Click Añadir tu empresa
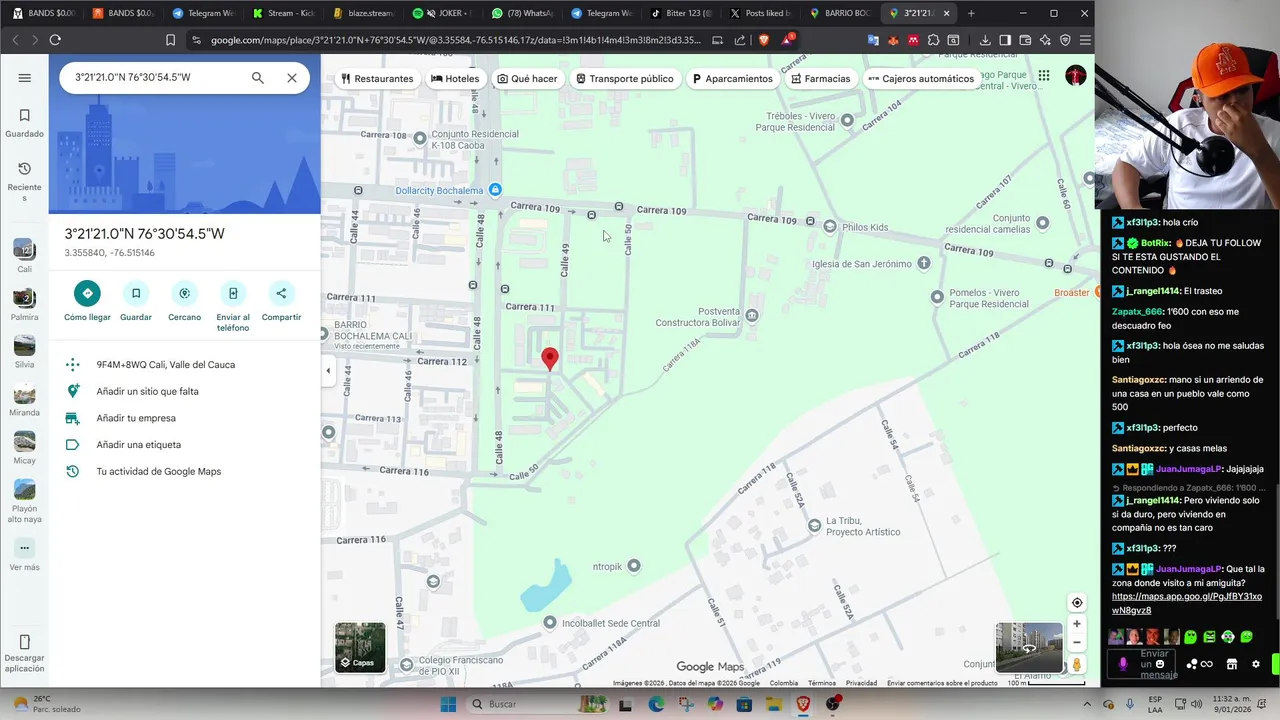1280x720 pixels. tap(184, 418)
